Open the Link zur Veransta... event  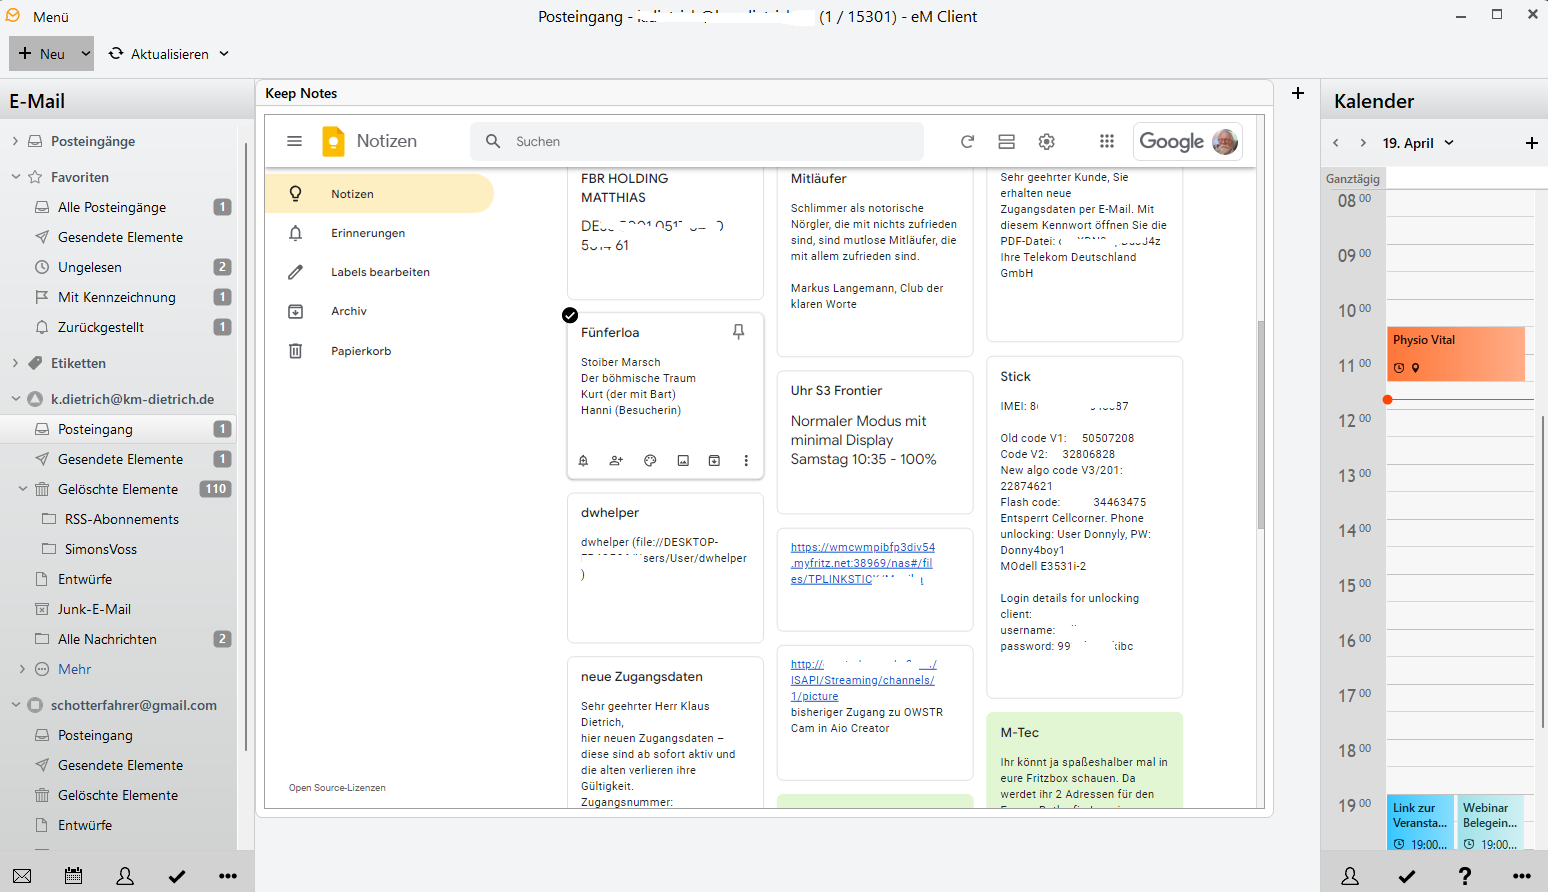[x=1420, y=824]
